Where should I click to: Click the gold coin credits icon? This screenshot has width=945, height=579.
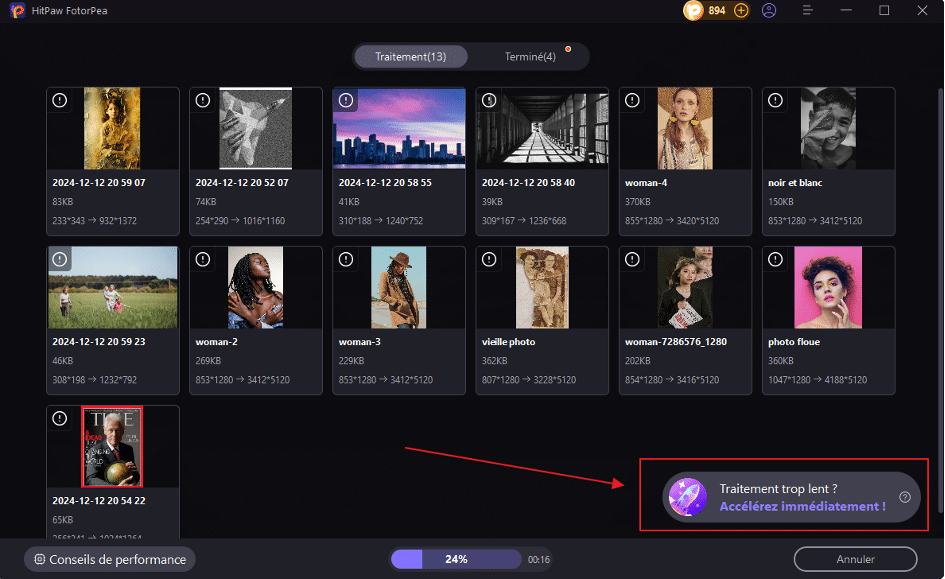point(694,10)
